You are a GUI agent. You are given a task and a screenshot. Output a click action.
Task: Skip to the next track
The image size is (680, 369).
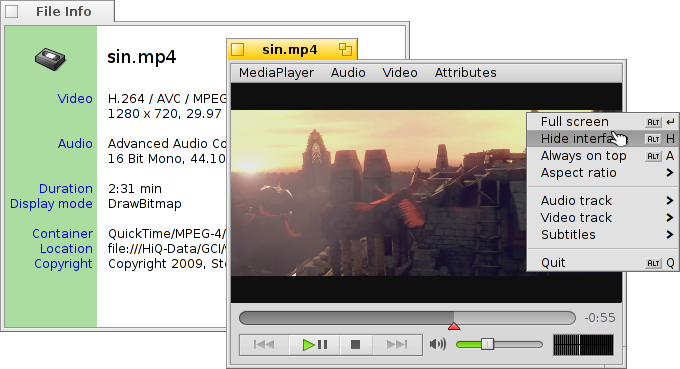[396, 345]
